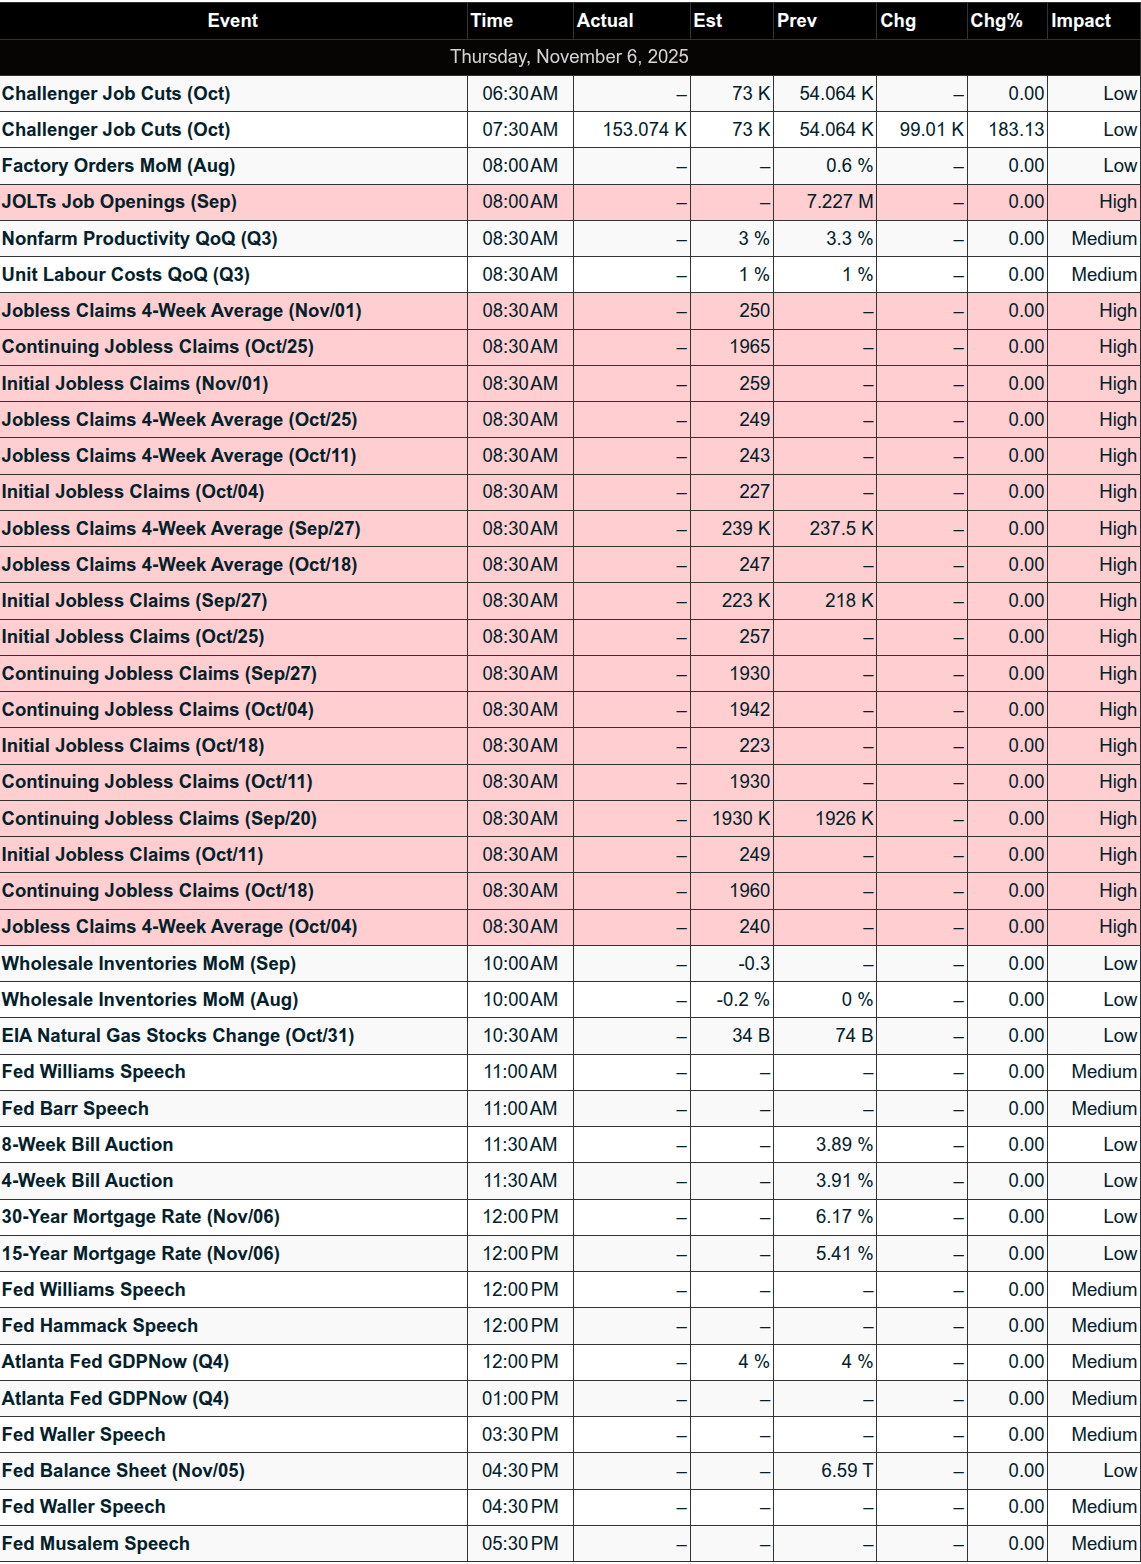The image size is (1141, 1564).
Task: Click the Fed Musalem Speech event
Action: click(95, 1544)
